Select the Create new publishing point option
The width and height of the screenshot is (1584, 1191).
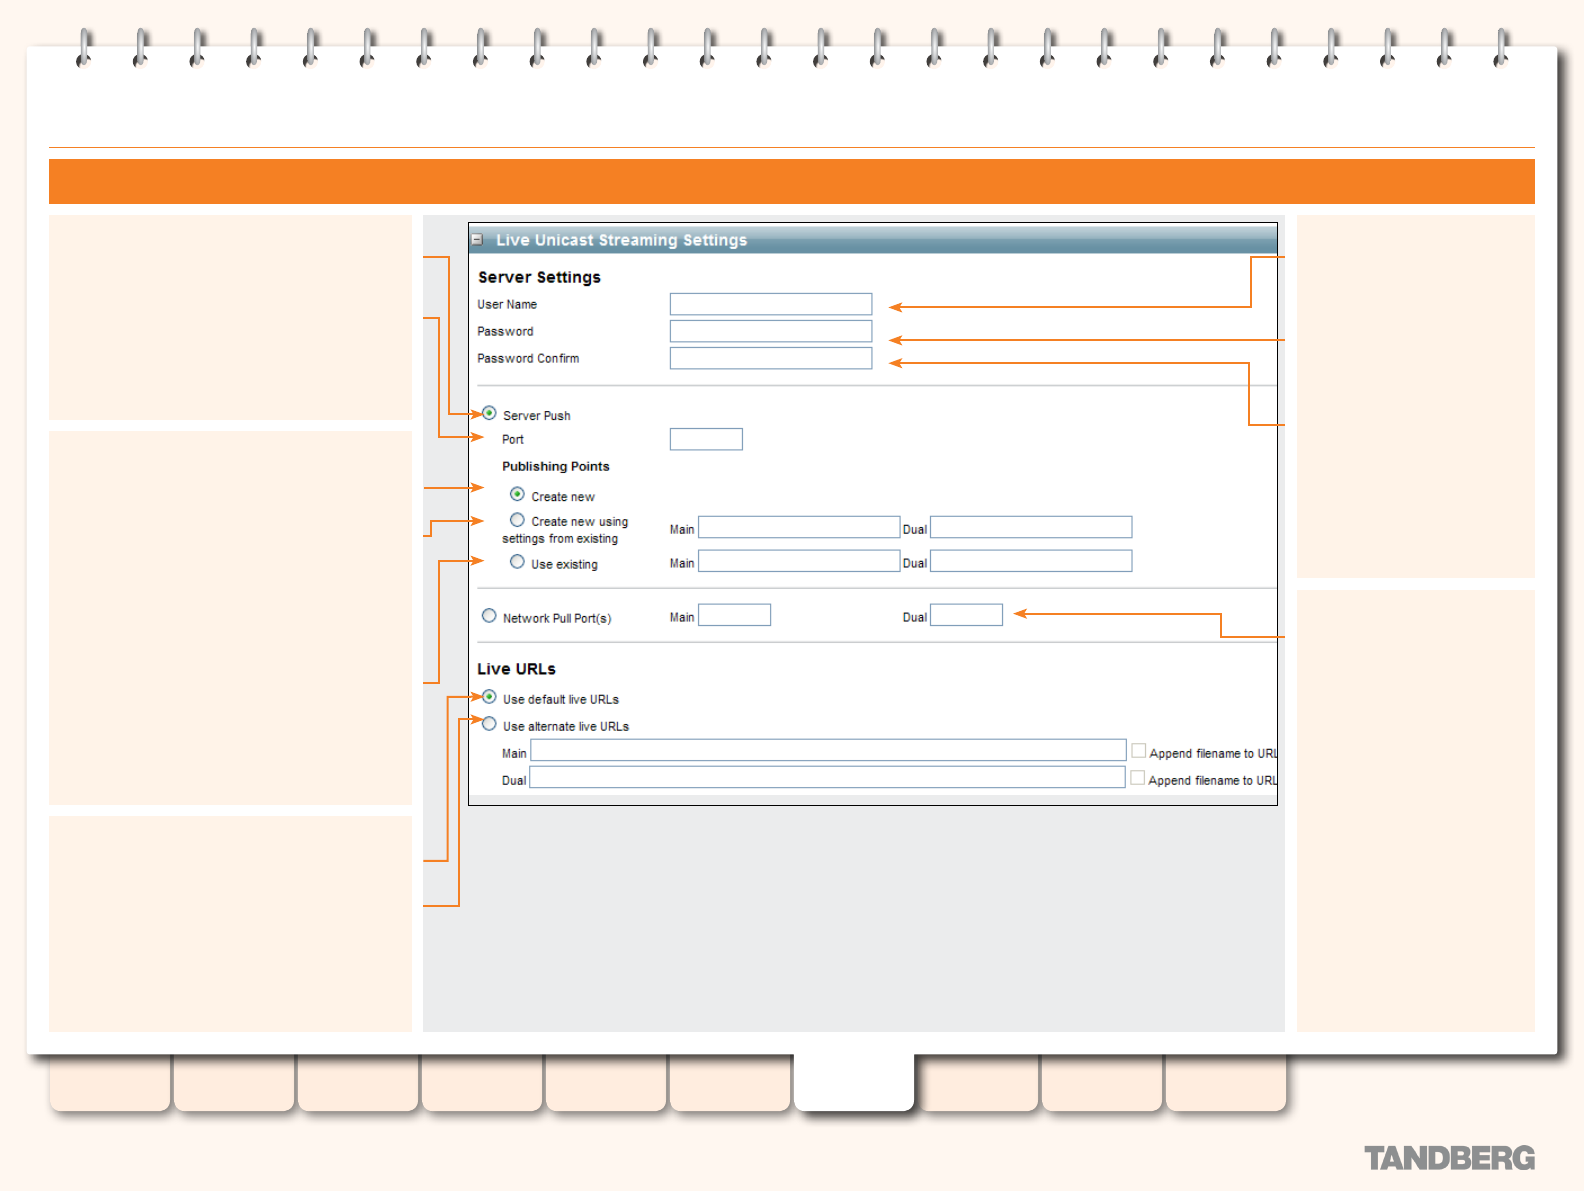(517, 494)
